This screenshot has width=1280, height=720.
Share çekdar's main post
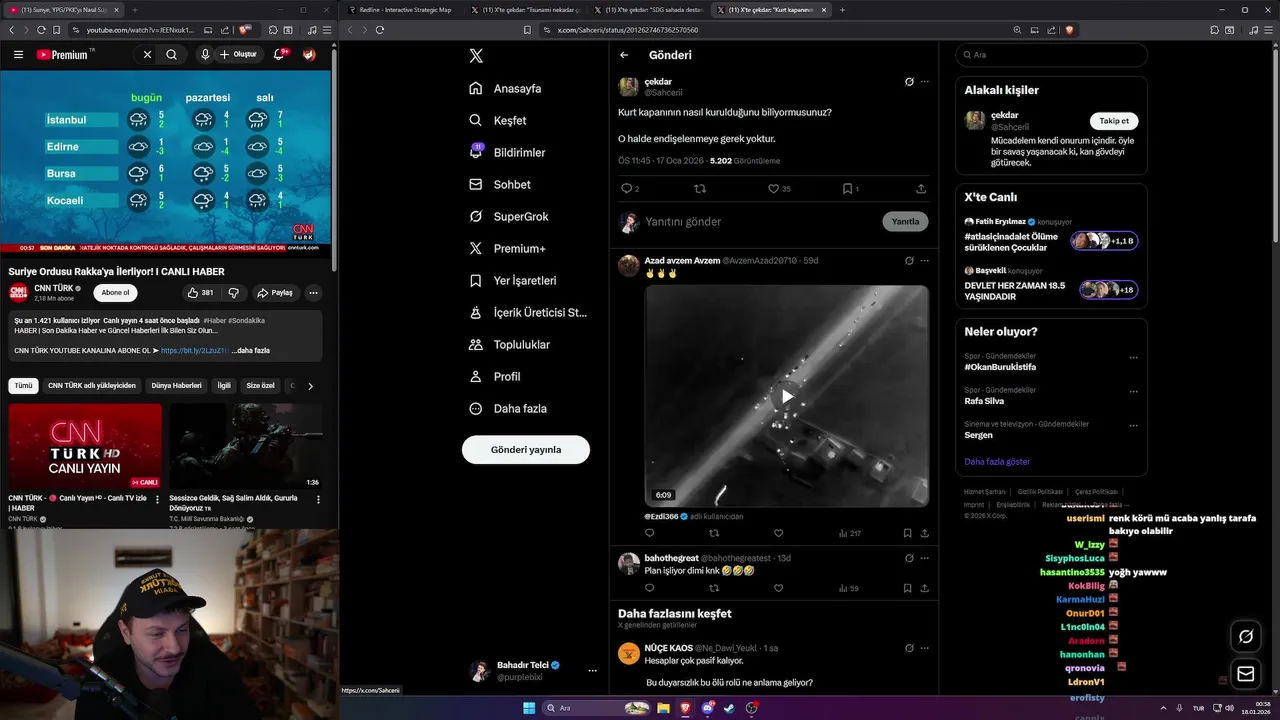[x=921, y=188]
